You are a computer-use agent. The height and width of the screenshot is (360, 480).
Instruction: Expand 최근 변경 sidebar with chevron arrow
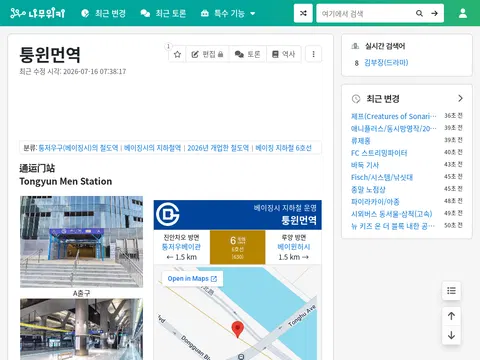click(x=460, y=98)
